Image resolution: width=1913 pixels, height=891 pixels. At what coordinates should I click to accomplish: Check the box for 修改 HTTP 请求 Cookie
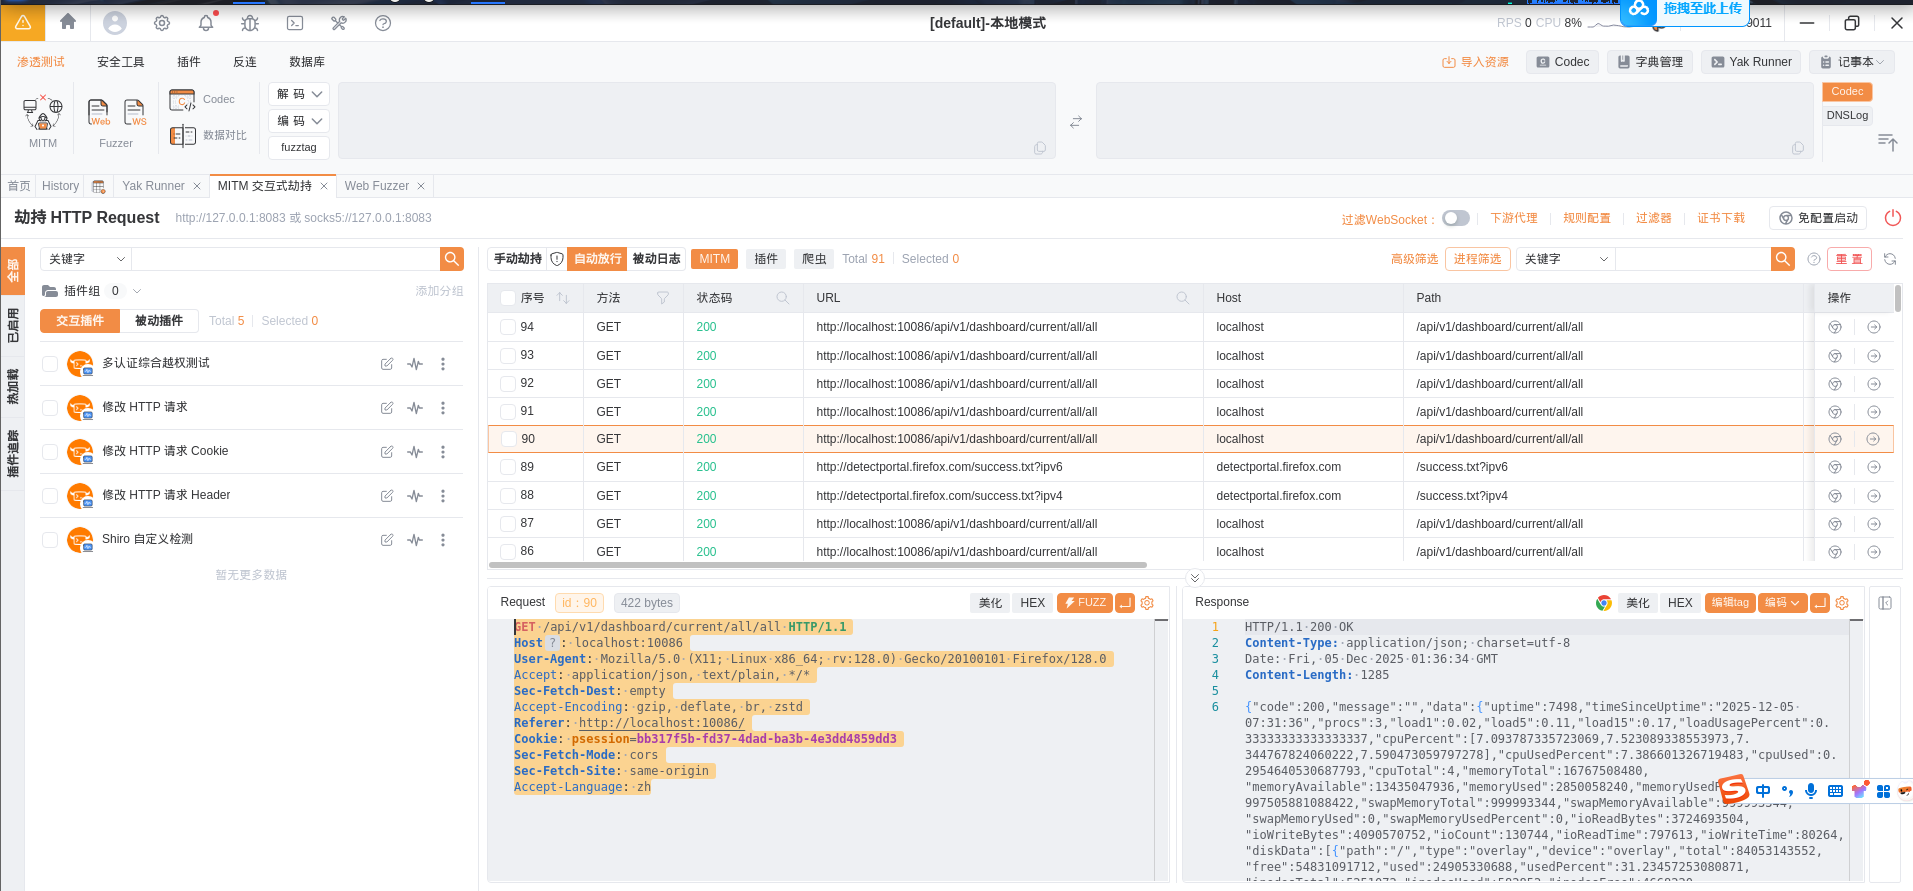(x=50, y=452)
